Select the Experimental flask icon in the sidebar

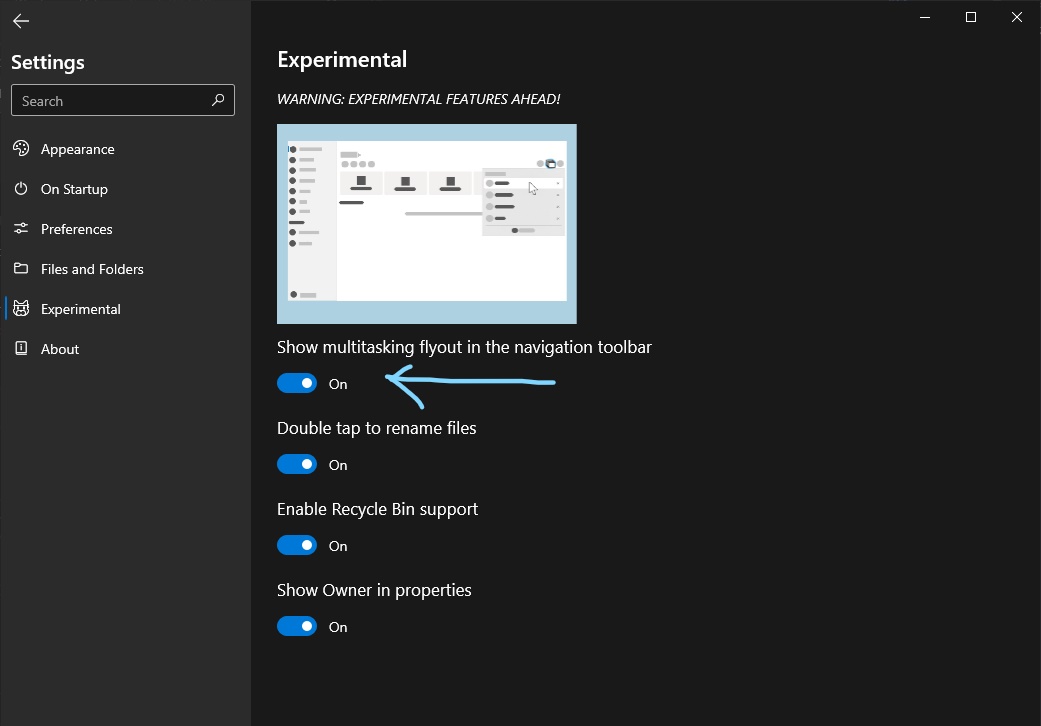pos(22,308)
